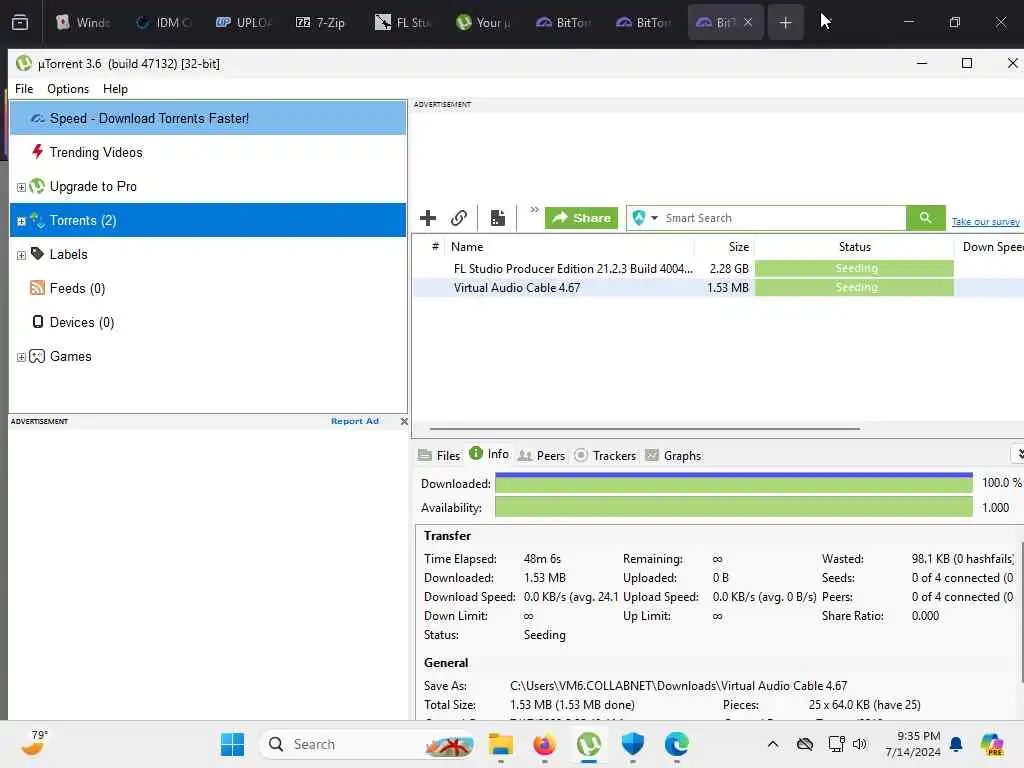Expand the Upgrade to Pro node

click(x=21, y=187)
